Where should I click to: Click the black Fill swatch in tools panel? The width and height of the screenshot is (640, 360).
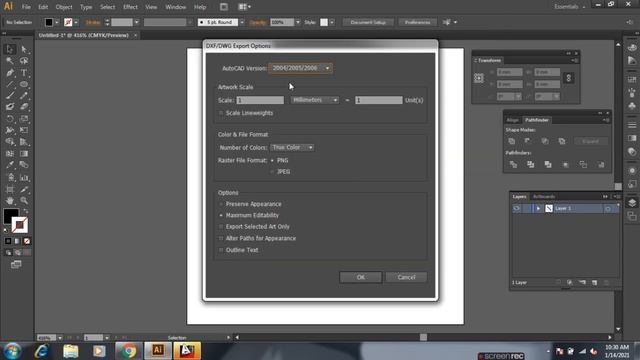tap(10, 216)
